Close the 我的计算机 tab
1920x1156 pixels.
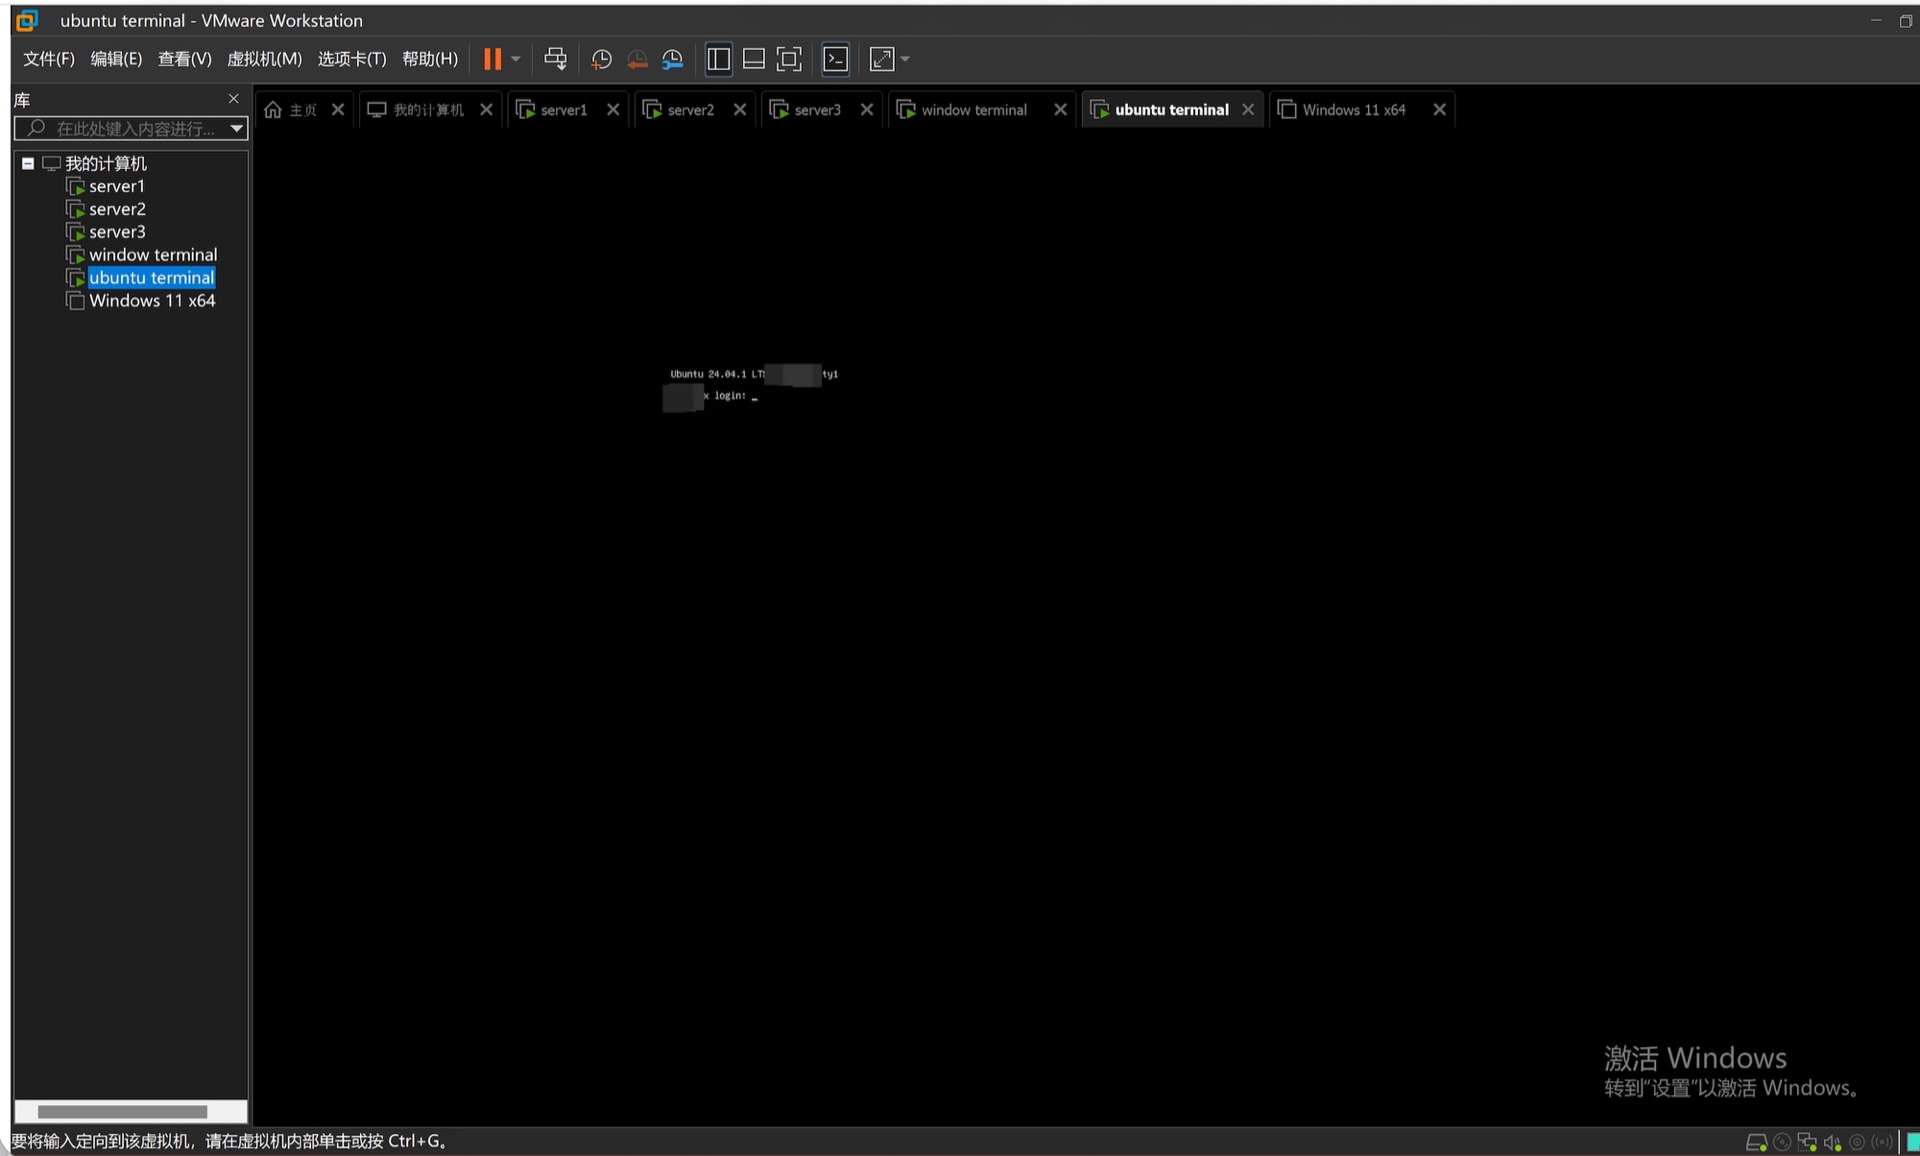point(486,110)
